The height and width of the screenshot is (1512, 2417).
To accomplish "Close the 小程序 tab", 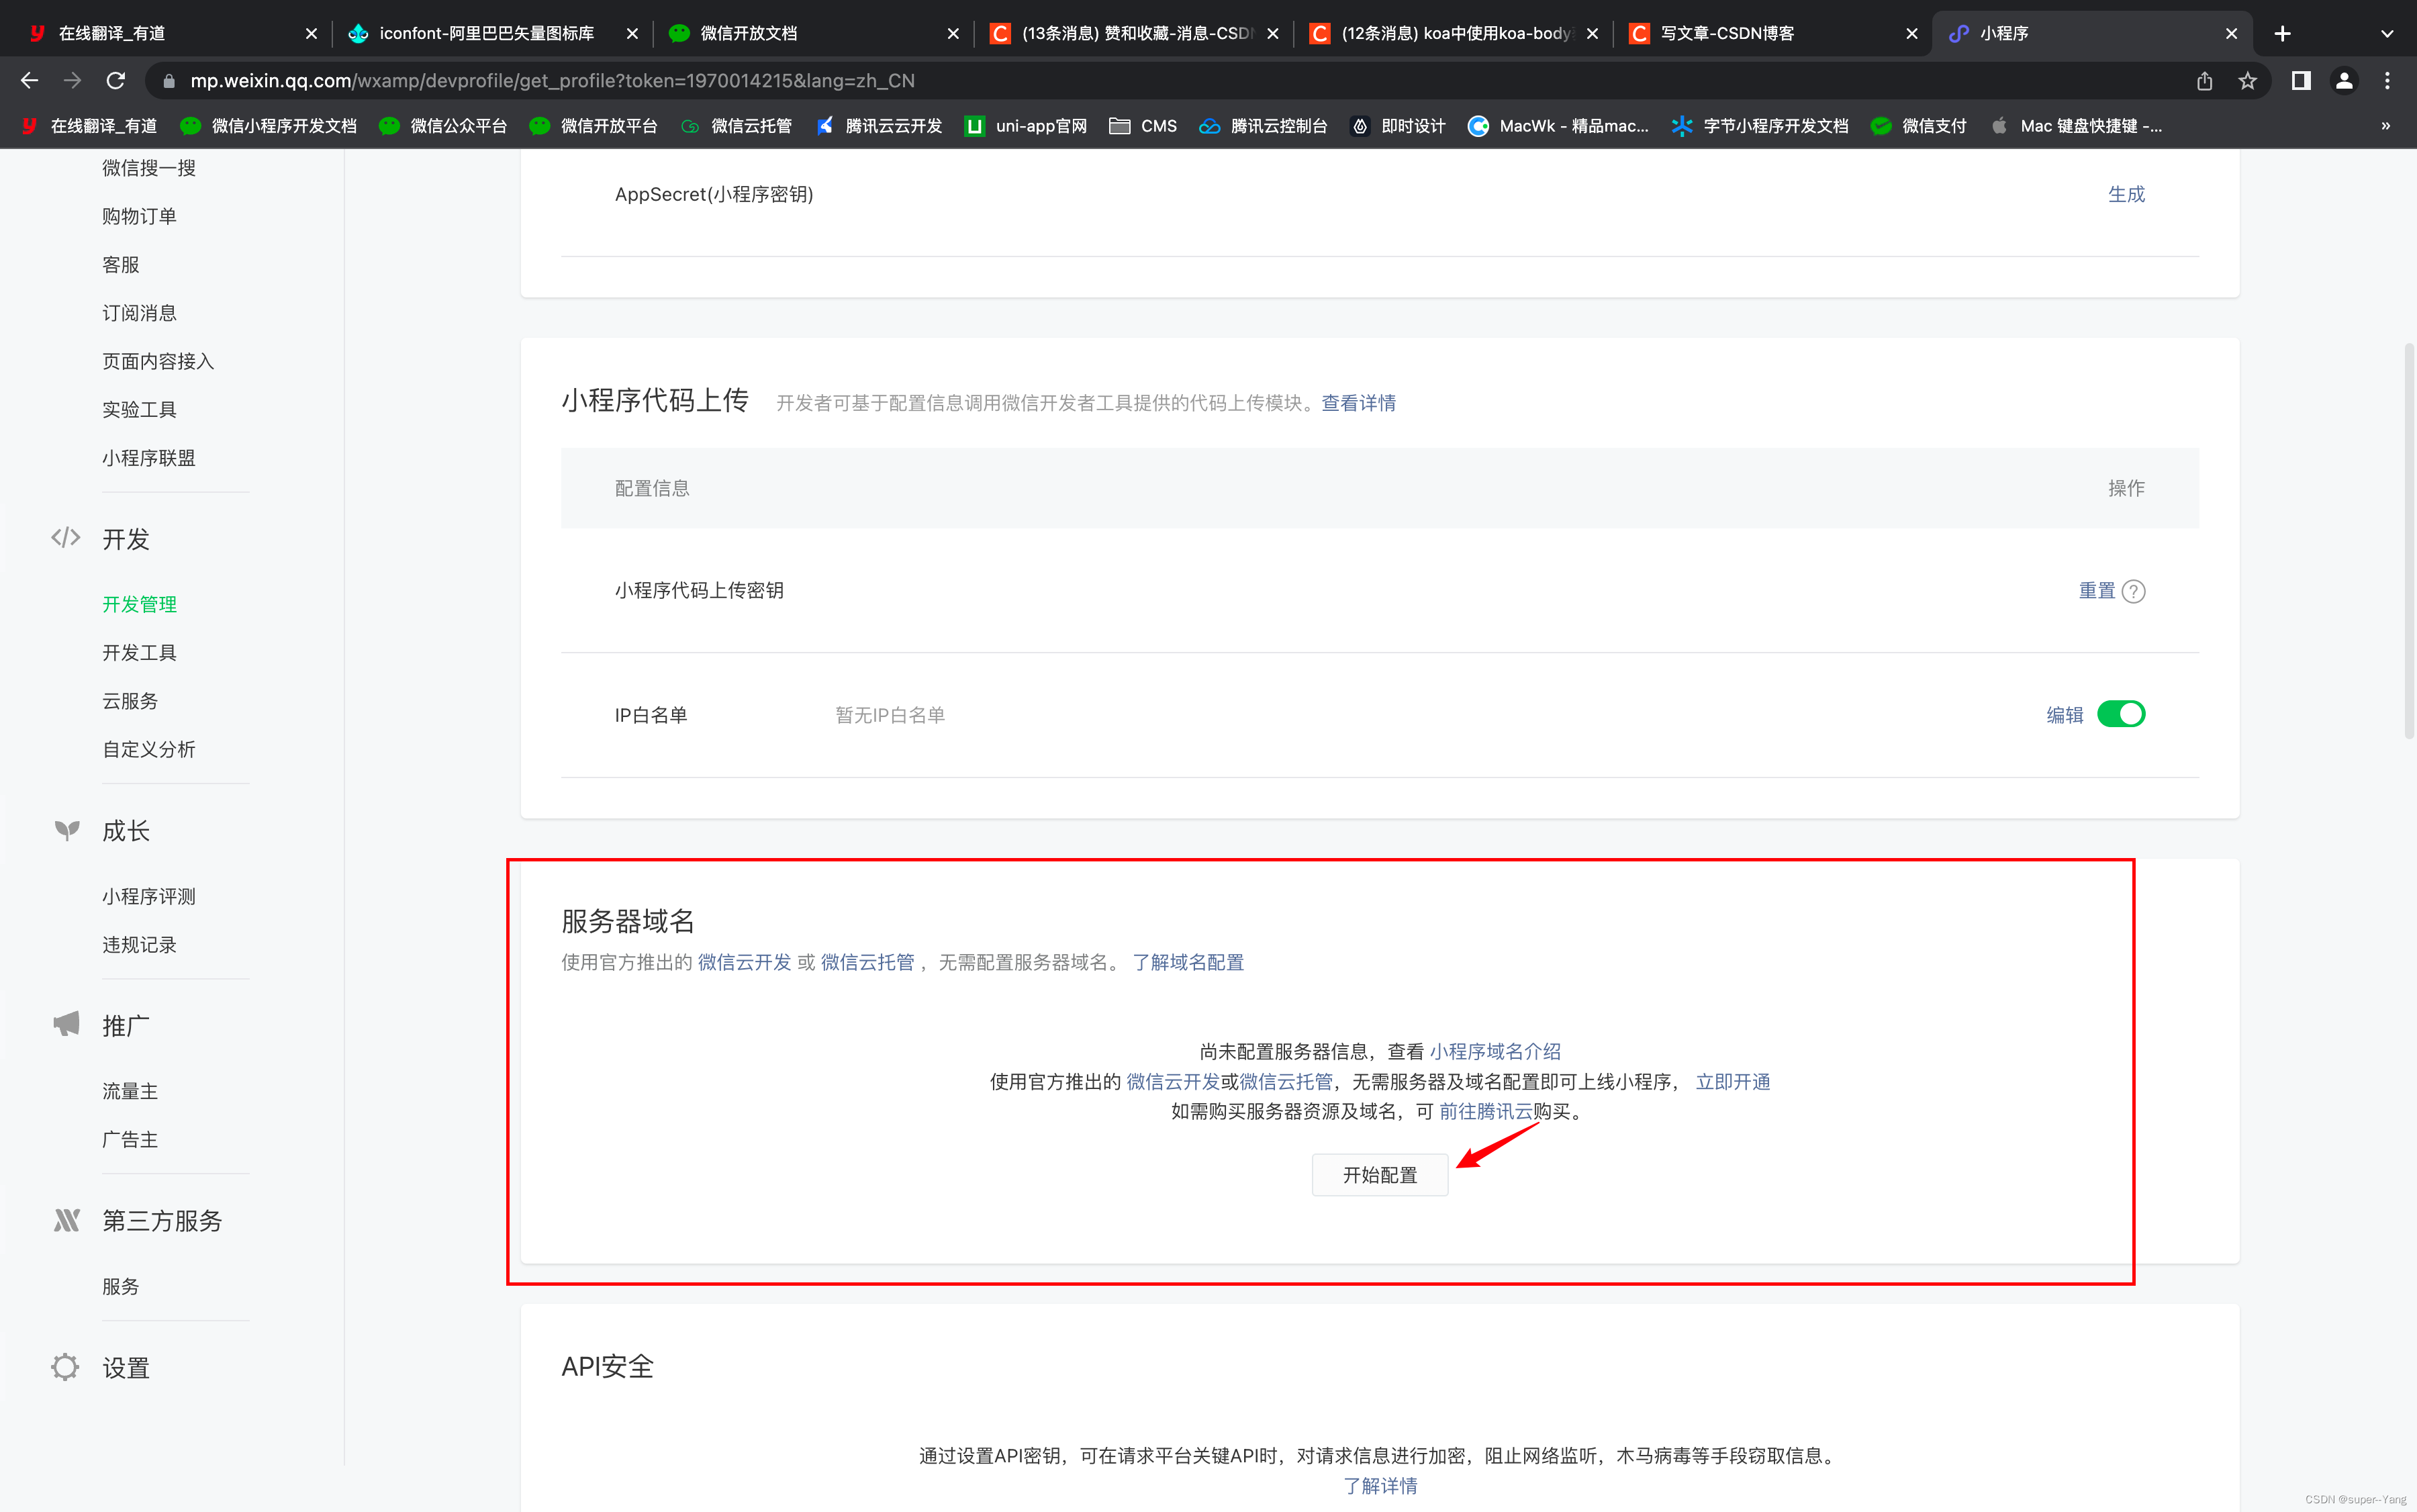I will coord(2231,33).
